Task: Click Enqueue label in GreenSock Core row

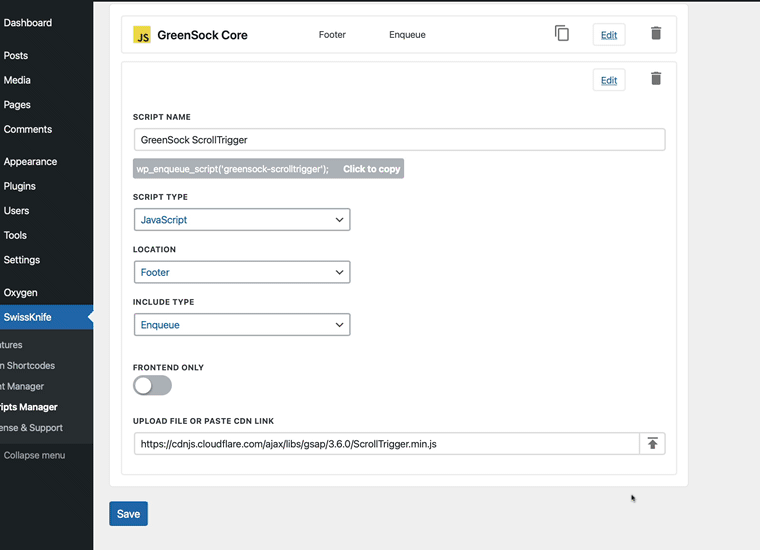Action: point(407,35)
